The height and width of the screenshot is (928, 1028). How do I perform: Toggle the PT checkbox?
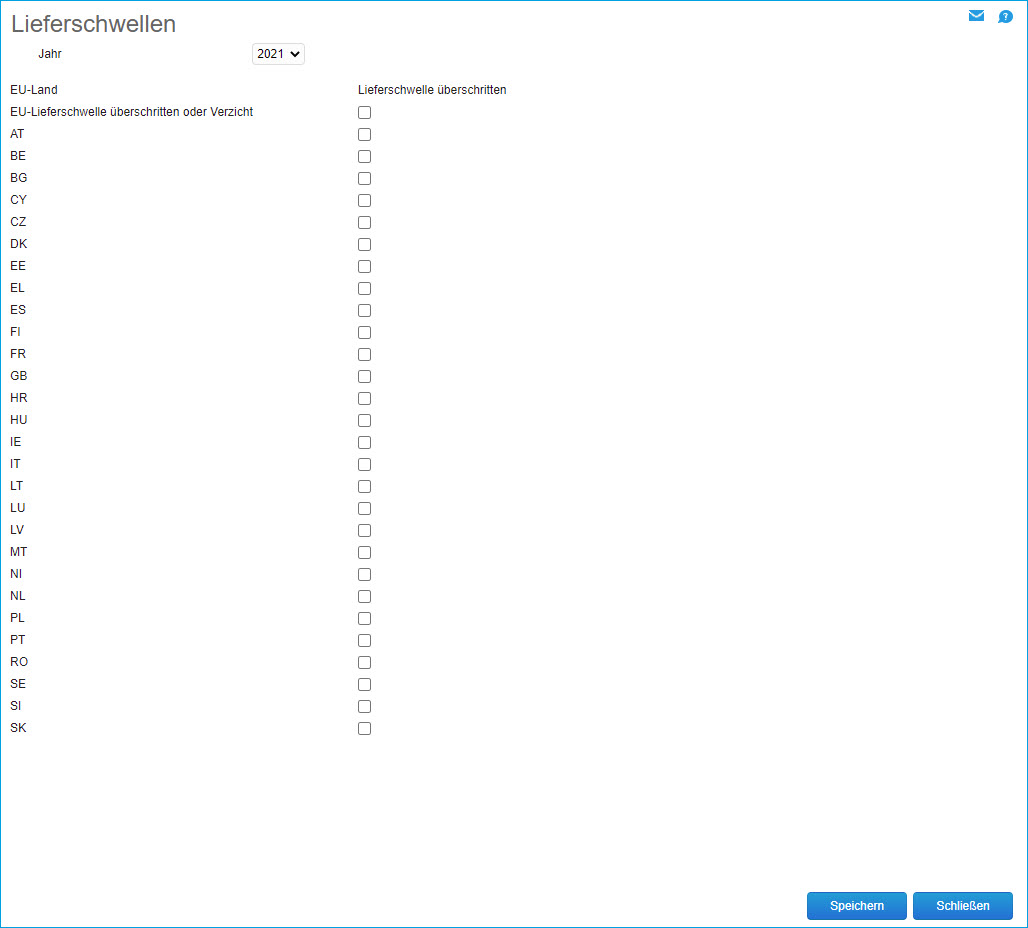(365, 640)
